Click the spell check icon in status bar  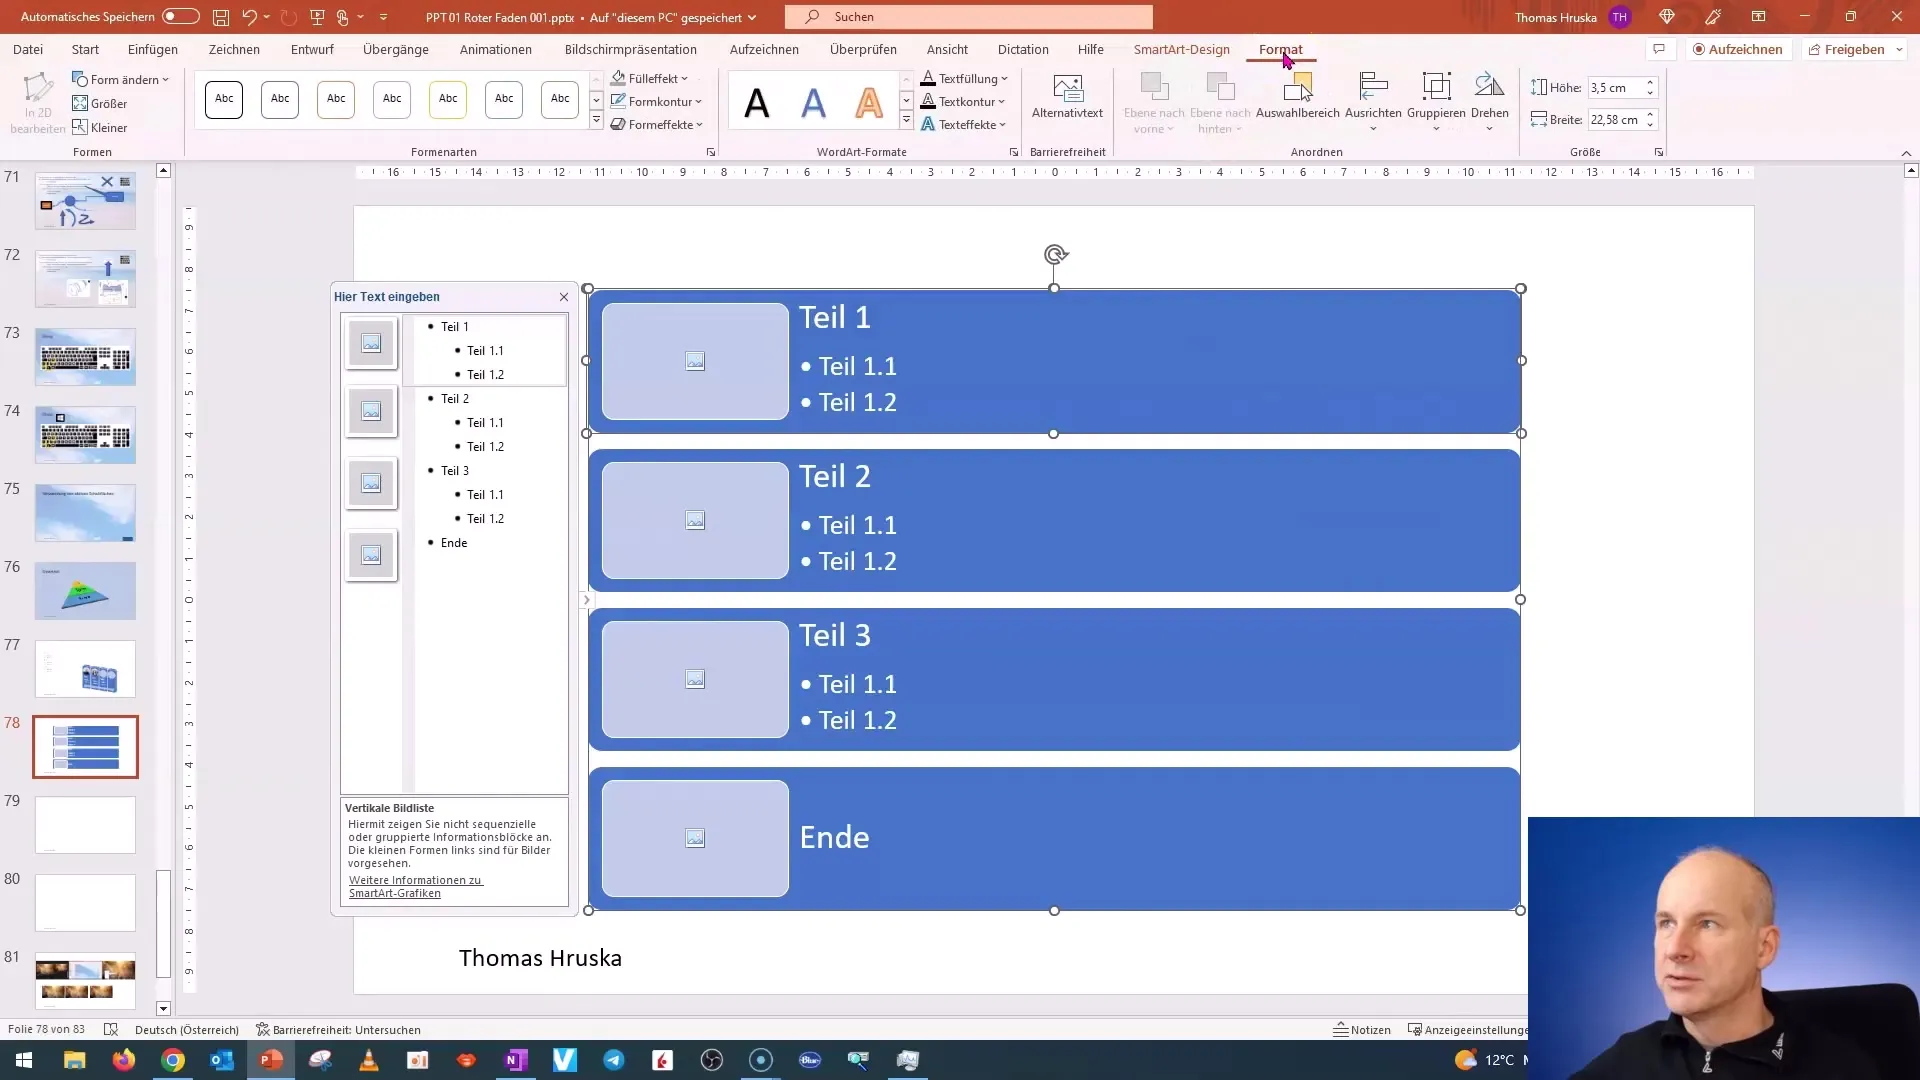[x=111, y=1030]
